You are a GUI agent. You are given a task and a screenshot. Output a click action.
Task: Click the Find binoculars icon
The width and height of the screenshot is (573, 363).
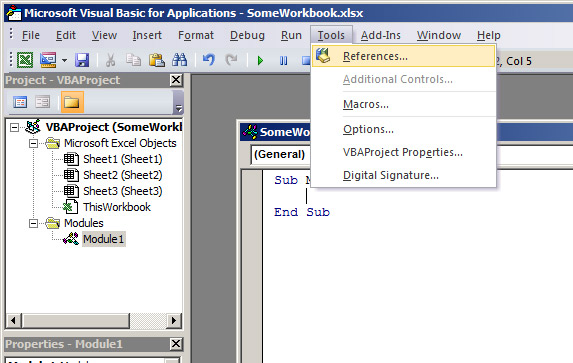[179, 60]
